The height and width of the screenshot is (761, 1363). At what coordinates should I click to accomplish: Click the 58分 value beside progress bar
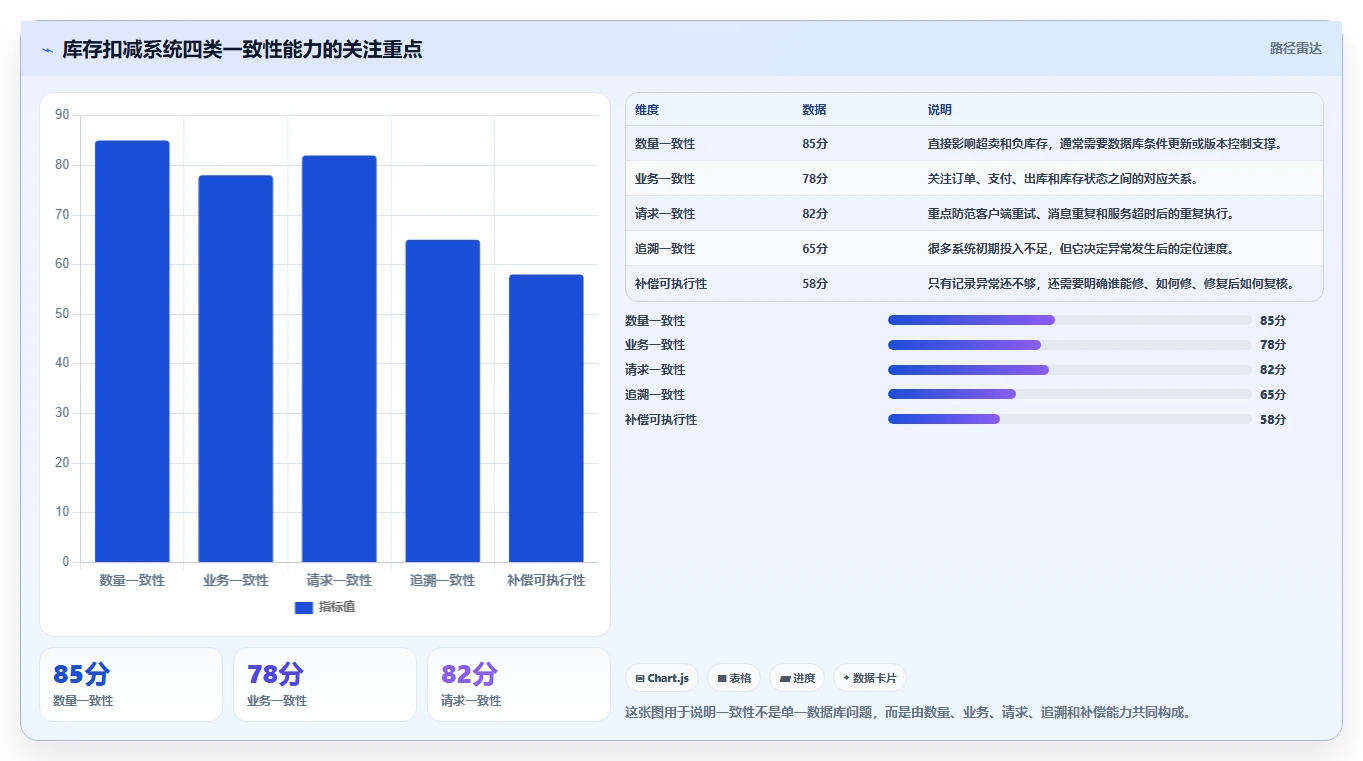(1273, 419)
